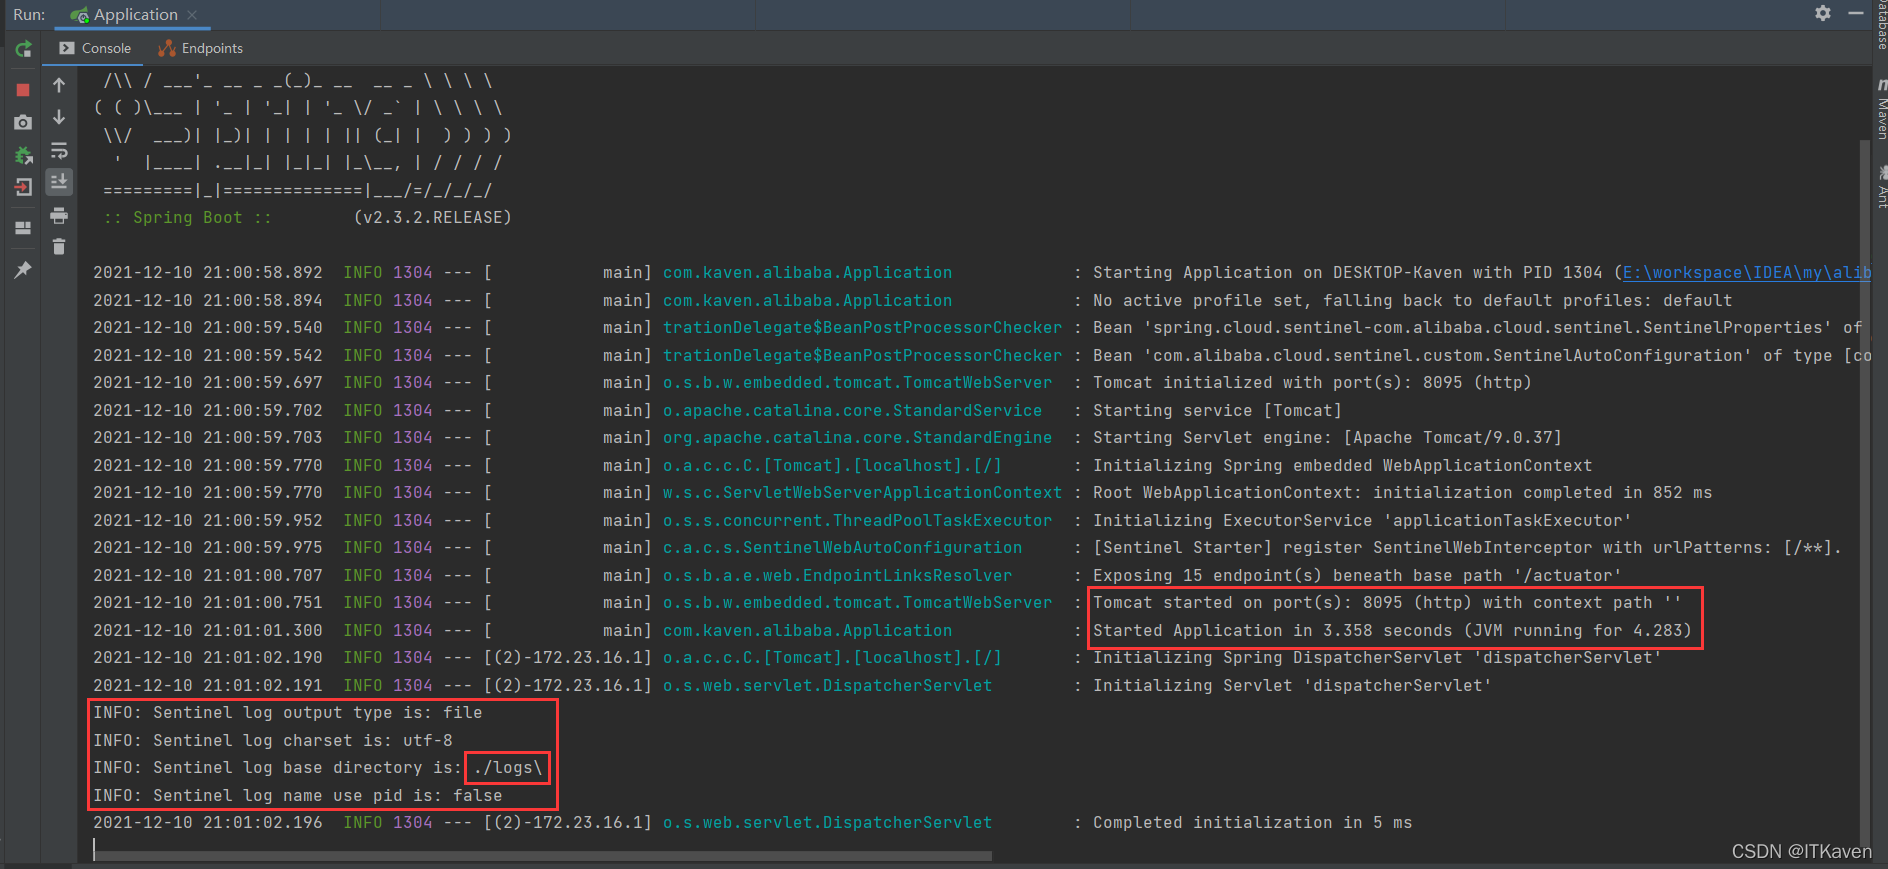The width and height of the screenshot is (1888, 869).
Task: Click the Exit icon with red arrow
Action: [x=23, y=187]
